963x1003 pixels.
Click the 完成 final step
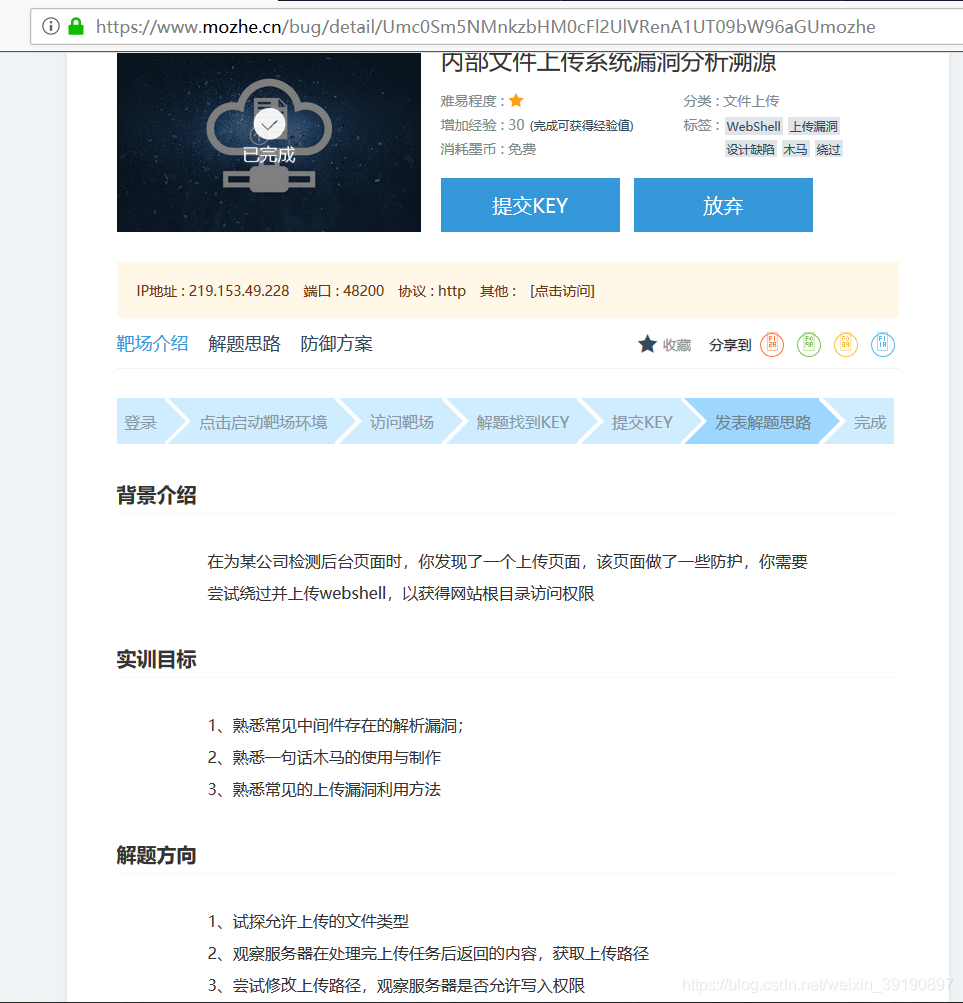[x=870, y=422]
